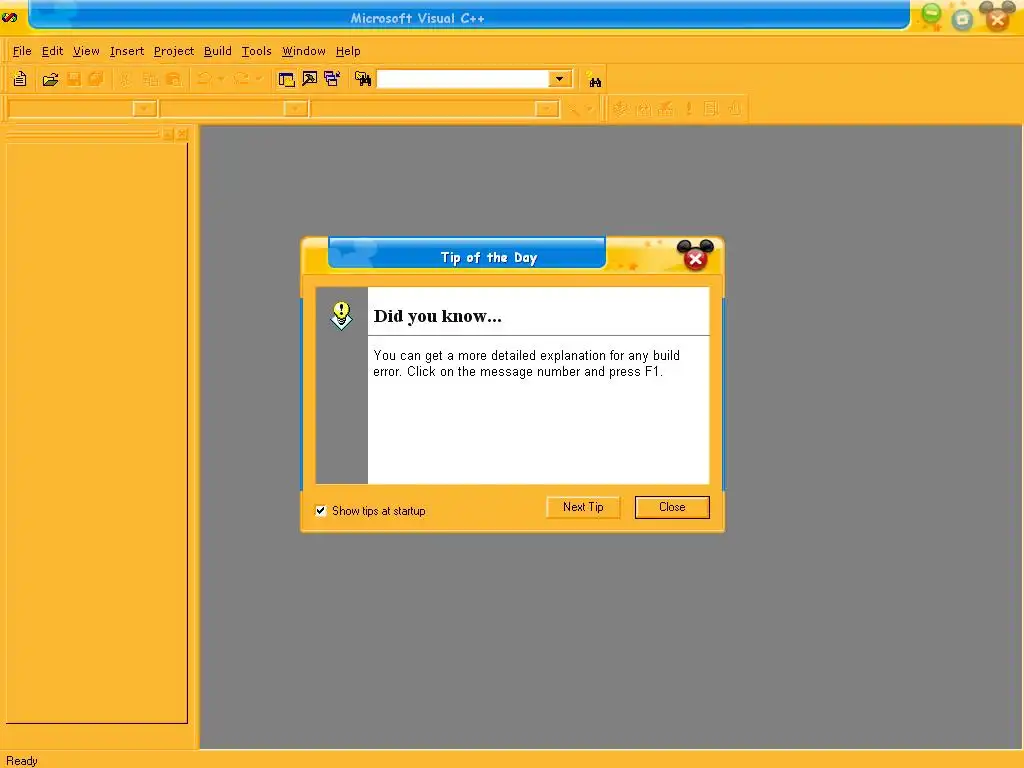
Task: Click the "Did you know..." heading
Action: [x=438, y=316]
